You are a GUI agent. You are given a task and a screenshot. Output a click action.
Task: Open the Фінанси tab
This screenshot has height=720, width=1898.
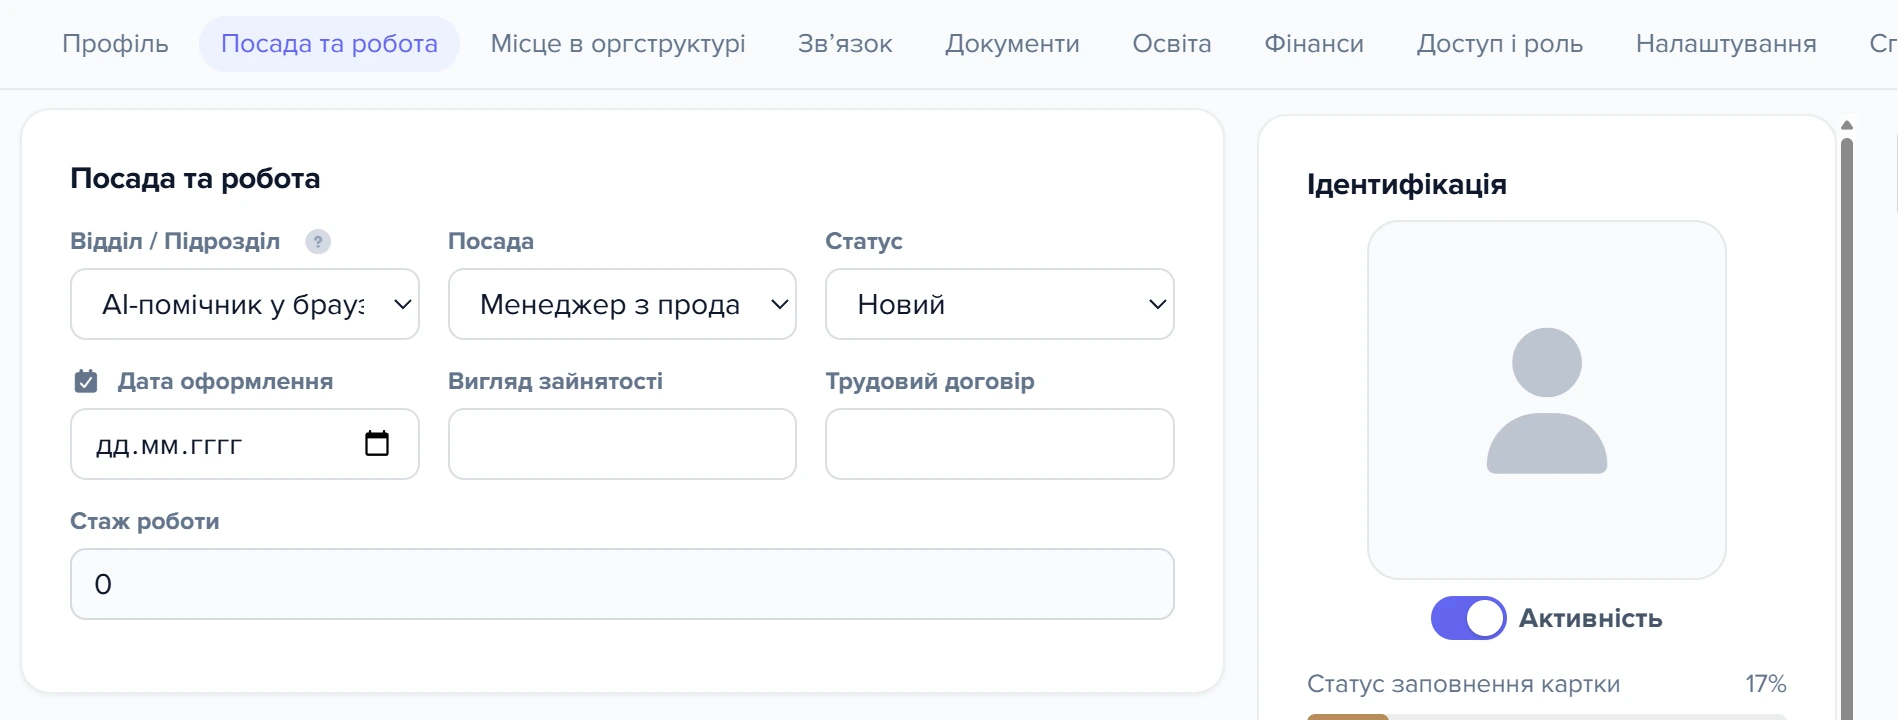coord(1314,44)
